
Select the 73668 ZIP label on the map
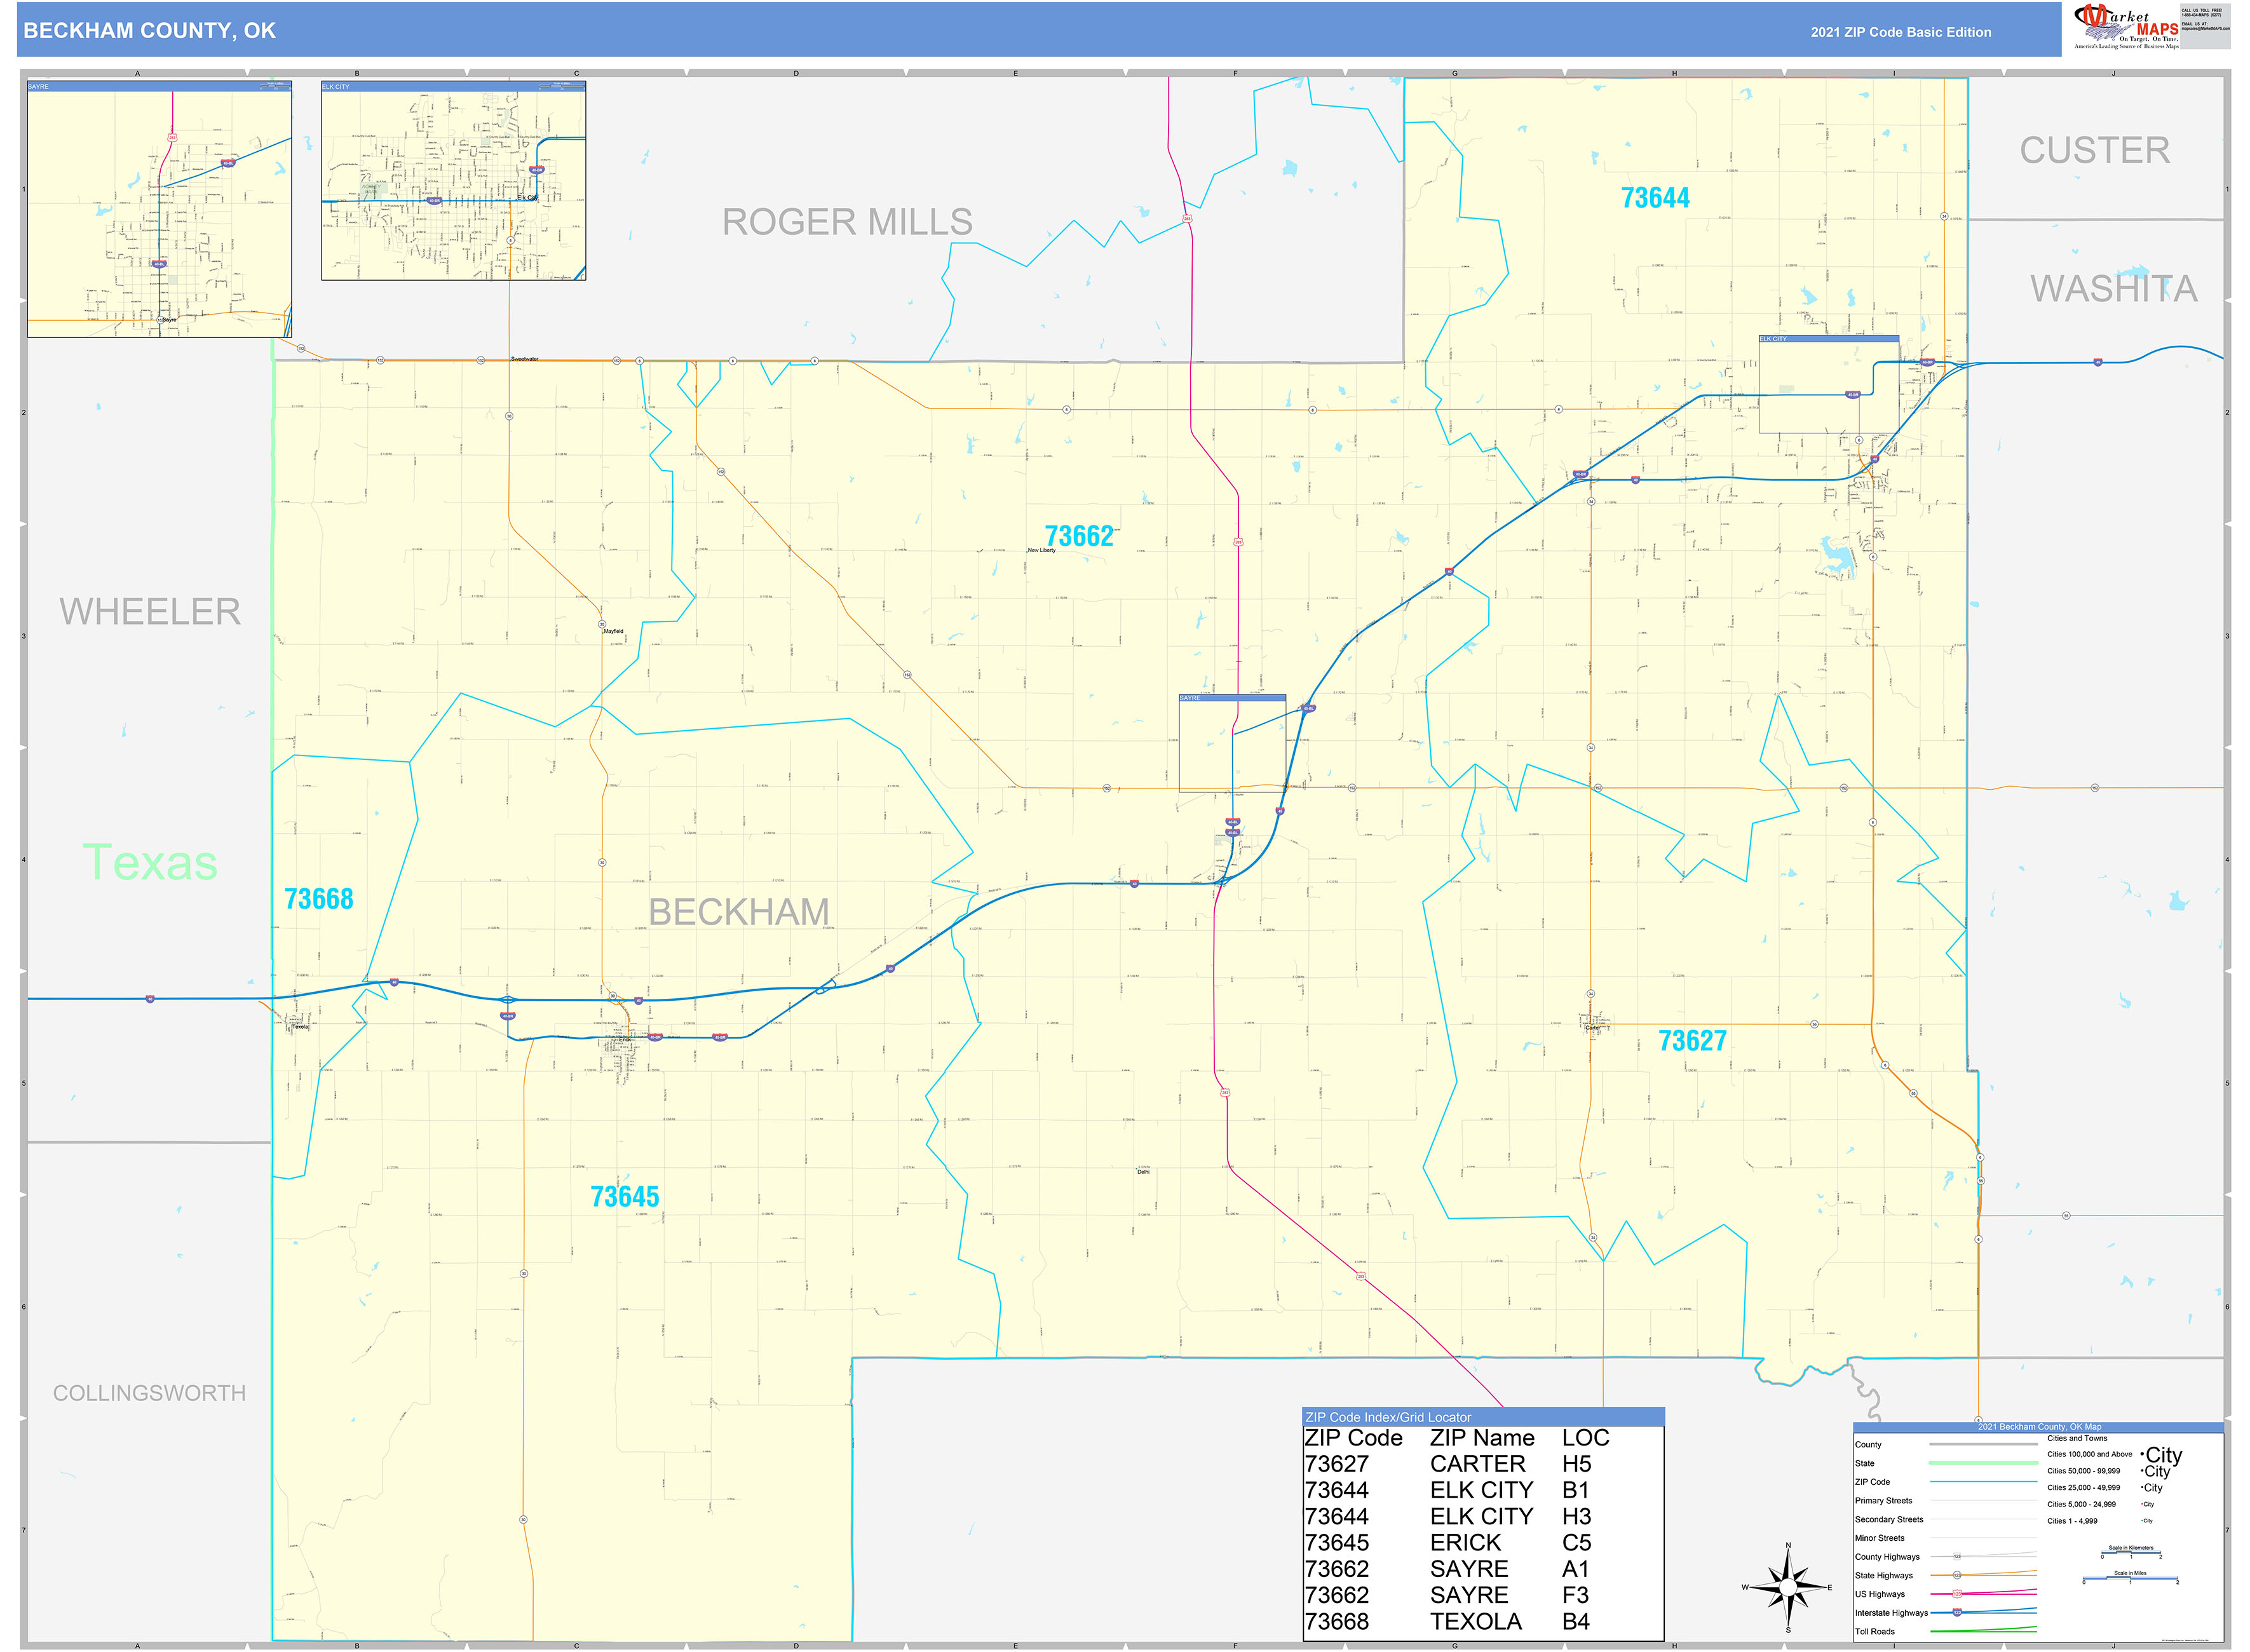coord(319,899)
